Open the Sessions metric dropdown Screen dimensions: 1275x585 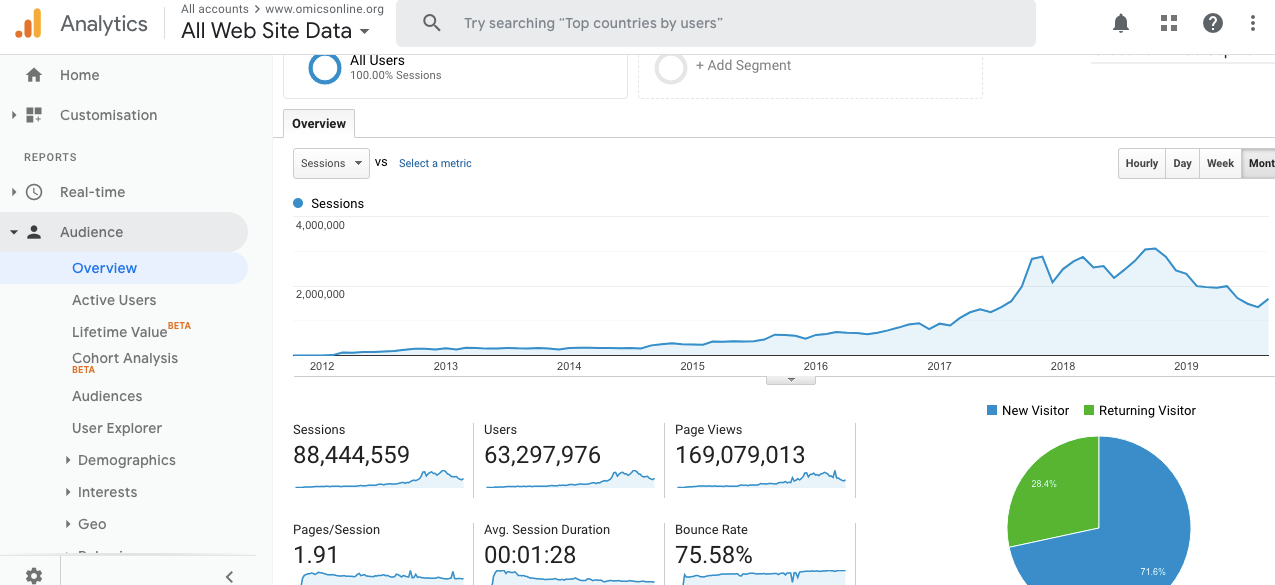click(331, 163)
